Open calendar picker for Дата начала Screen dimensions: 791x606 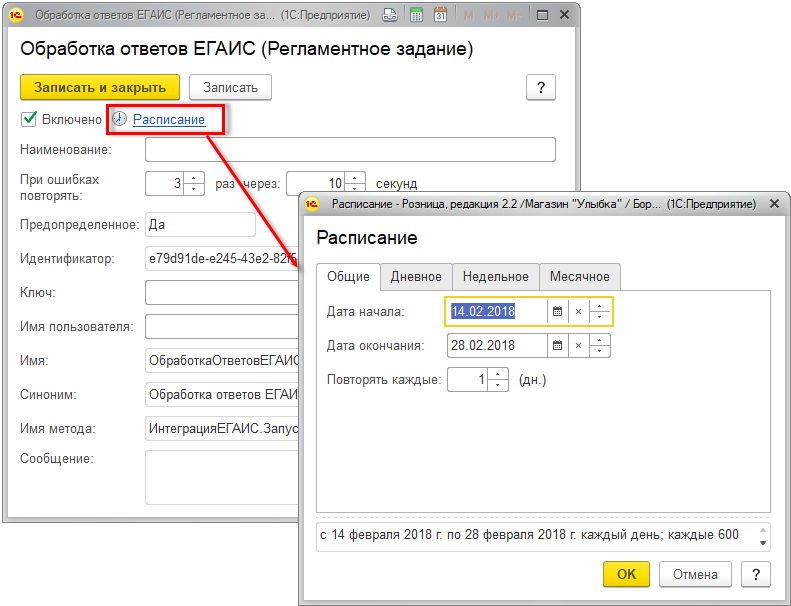557,312
